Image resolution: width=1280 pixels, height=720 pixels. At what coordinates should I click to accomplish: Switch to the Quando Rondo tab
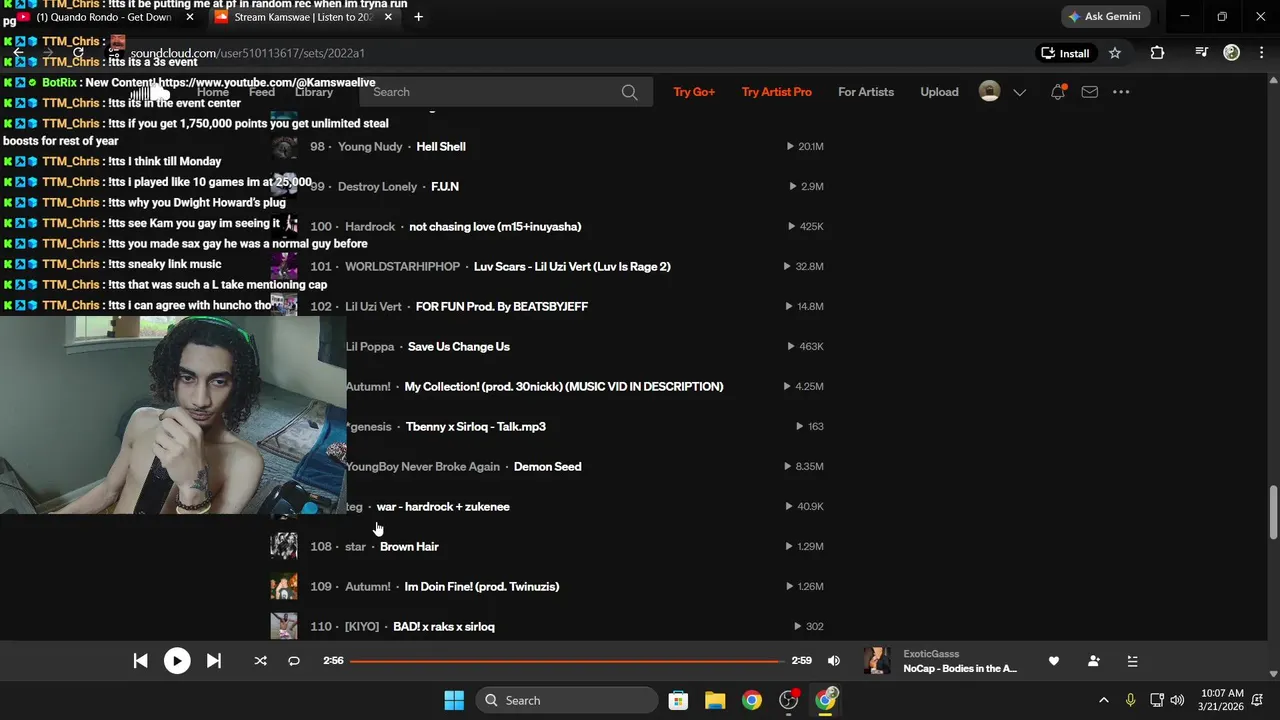[x=104, y=17]
